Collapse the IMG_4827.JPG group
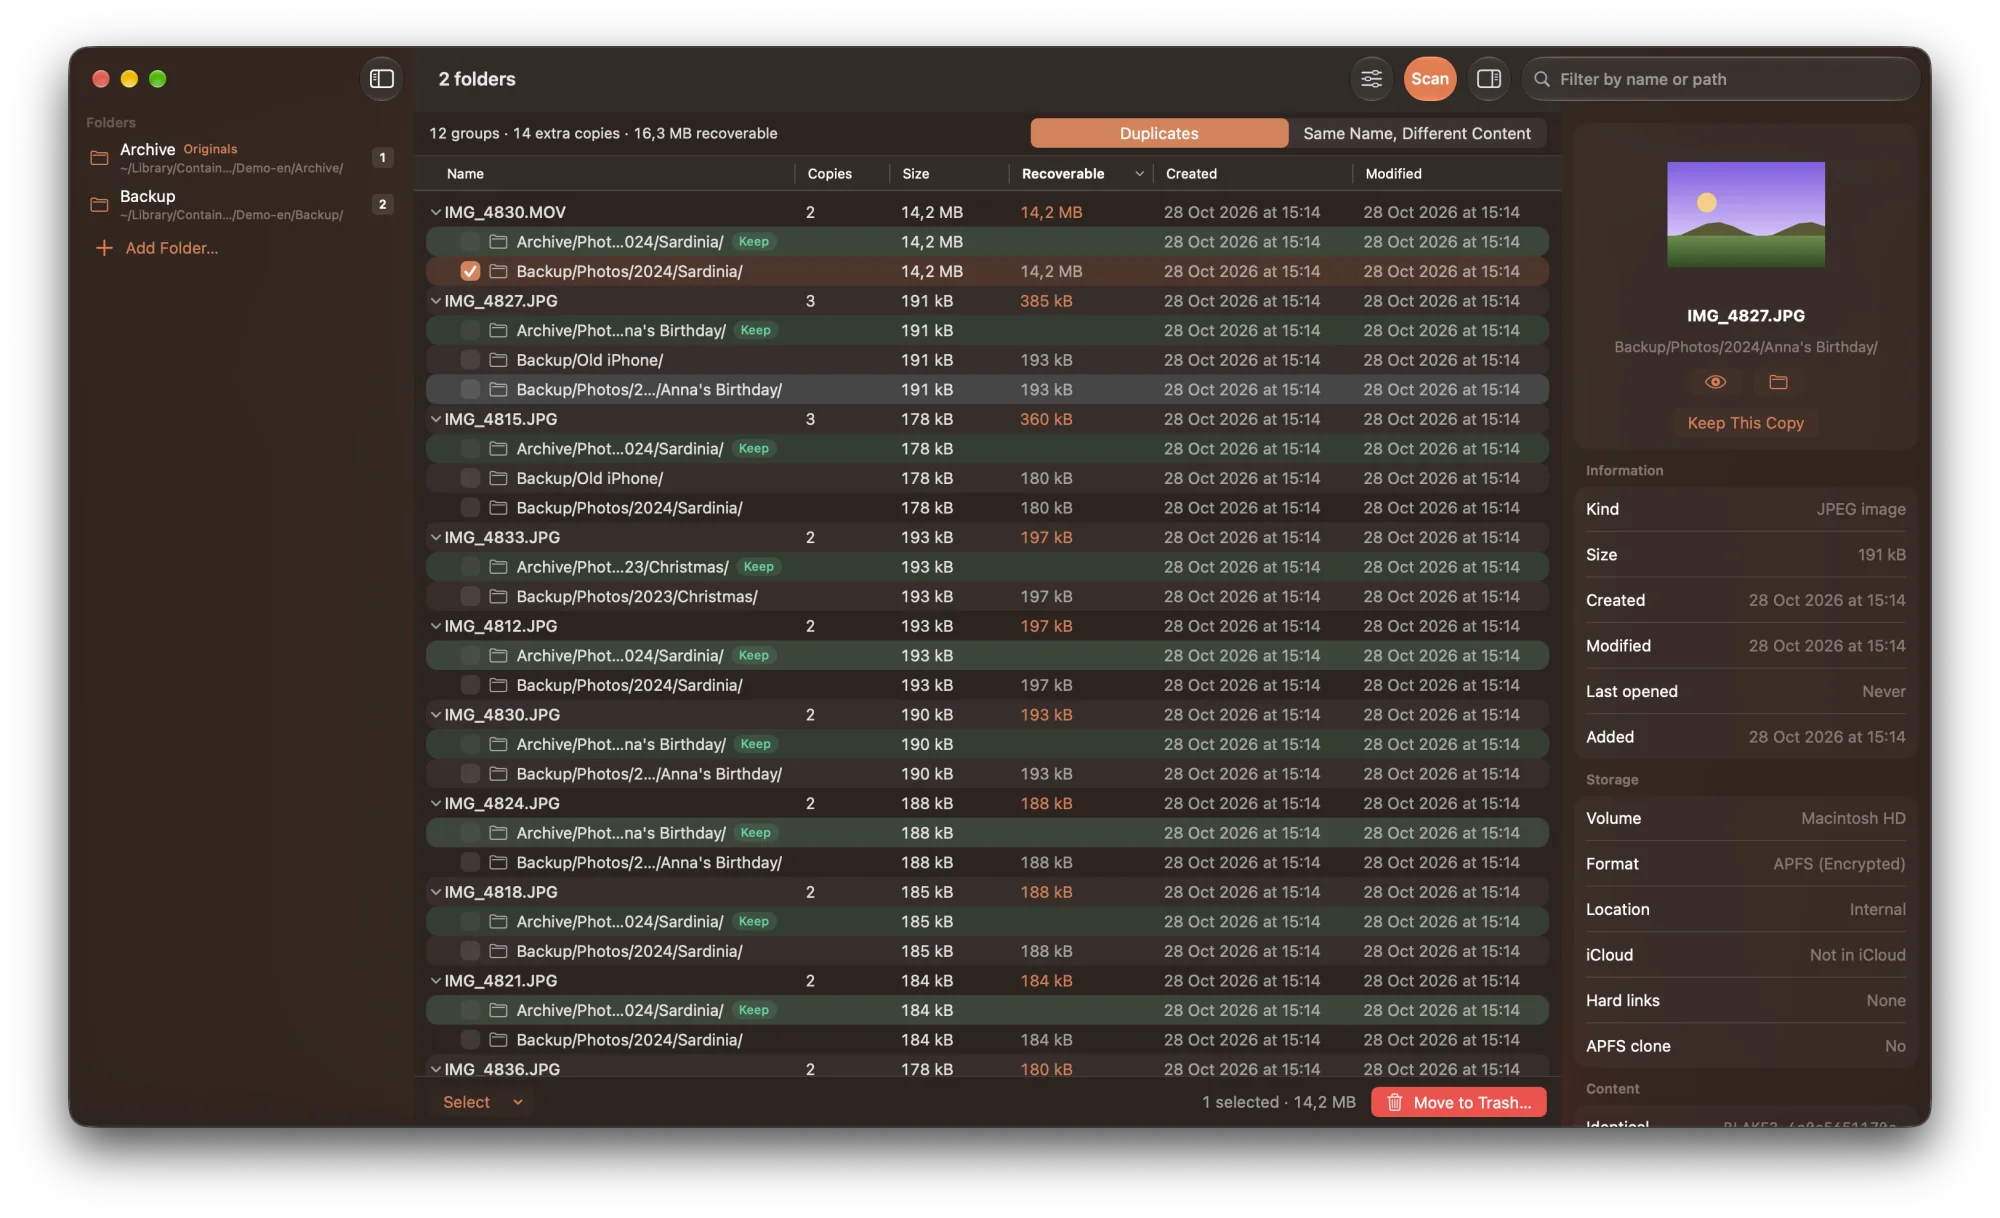The image size is (2000, 1218). (x=435, y=301)
